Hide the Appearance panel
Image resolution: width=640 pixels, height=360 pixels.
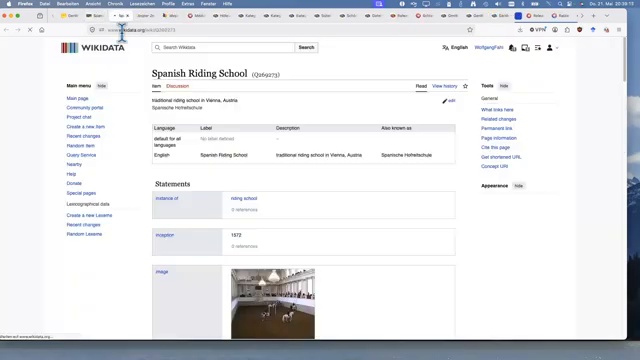coord(518,186)
